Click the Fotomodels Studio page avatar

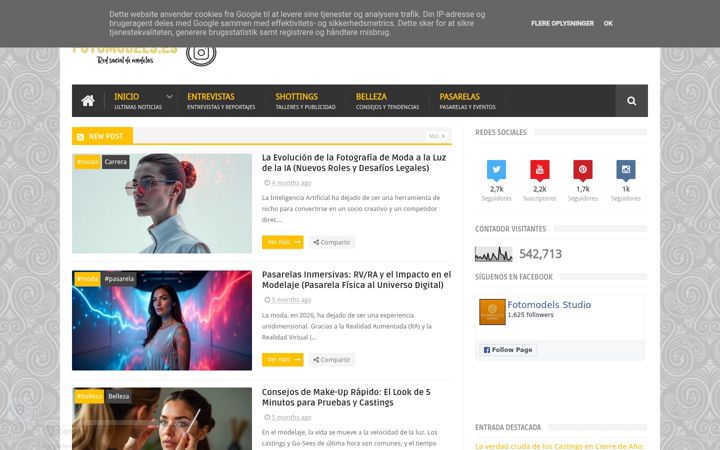[492, 312]
